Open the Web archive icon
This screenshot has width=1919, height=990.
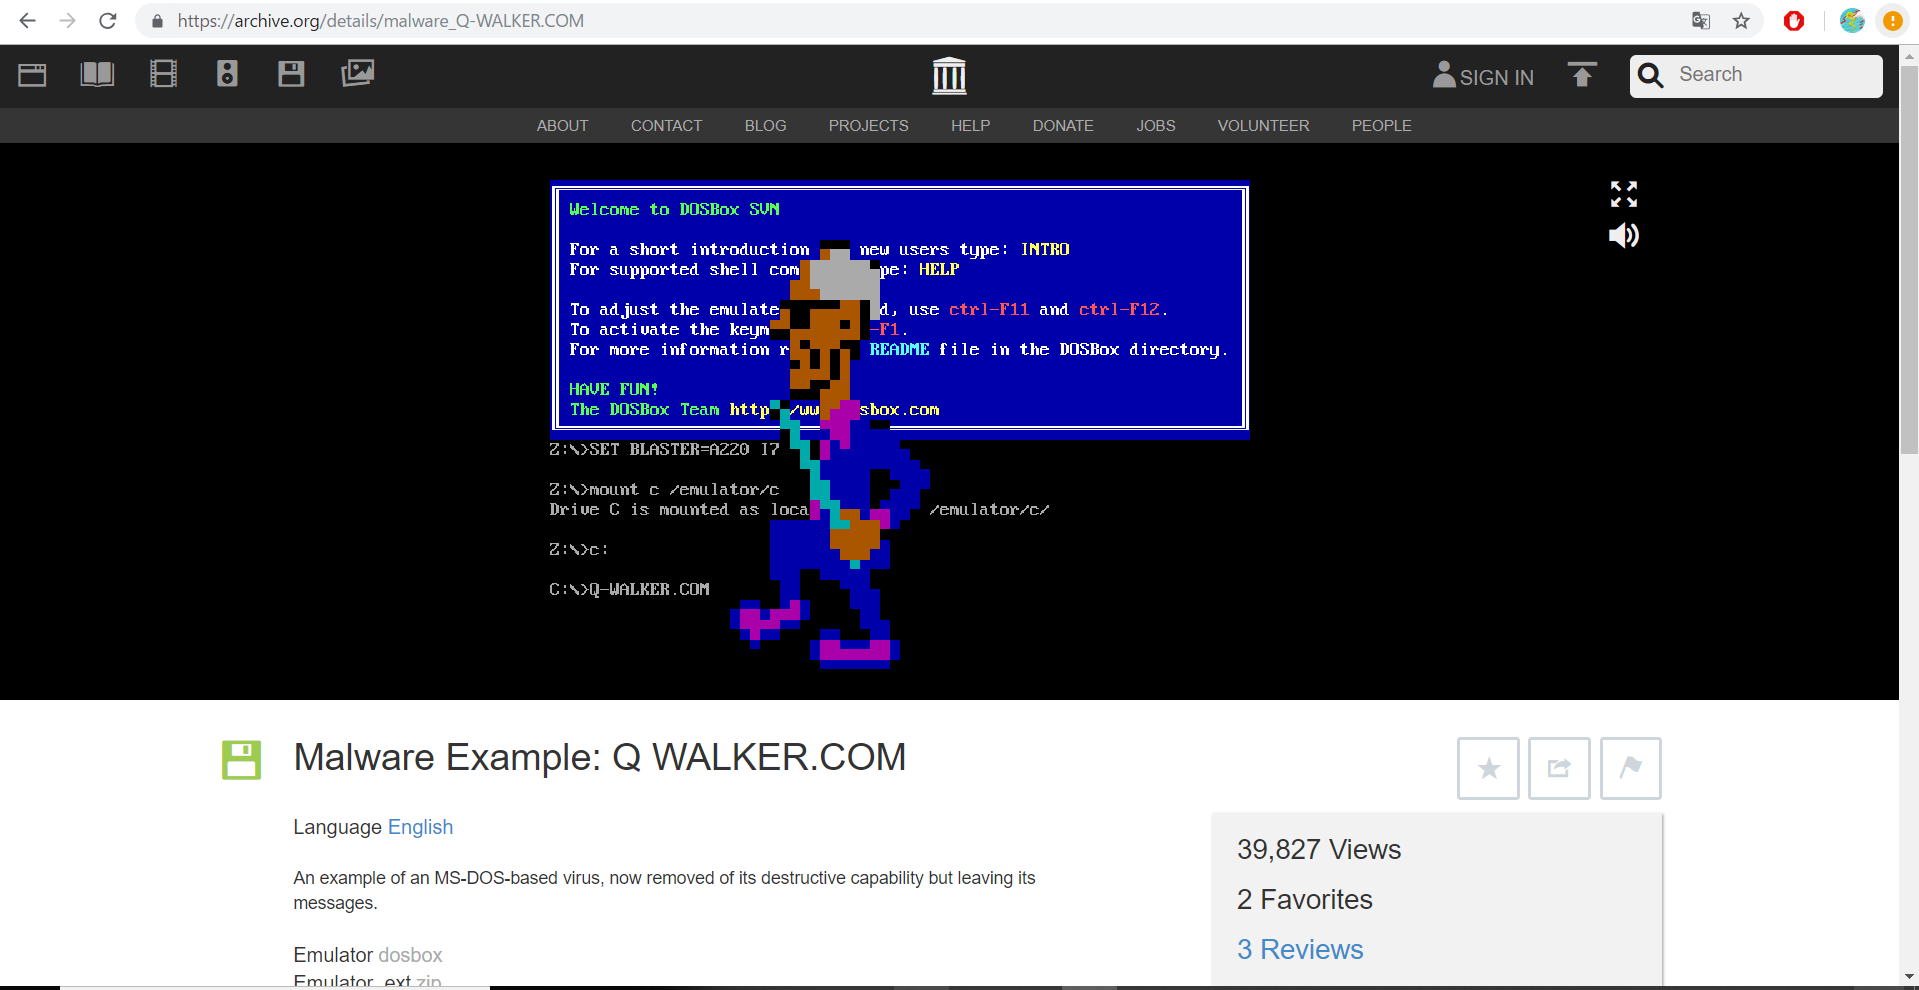(x=32, y=75)
